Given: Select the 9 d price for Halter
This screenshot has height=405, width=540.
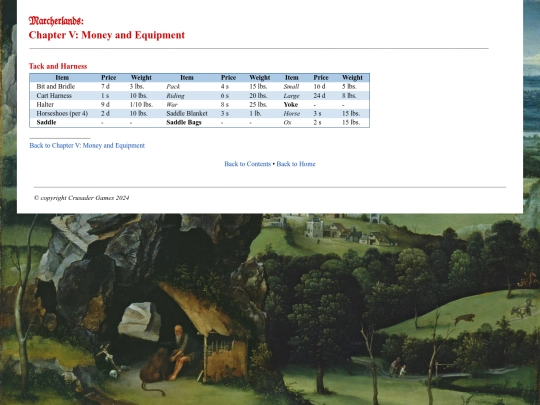Looking at the screenshot, I should coord(105,104).
